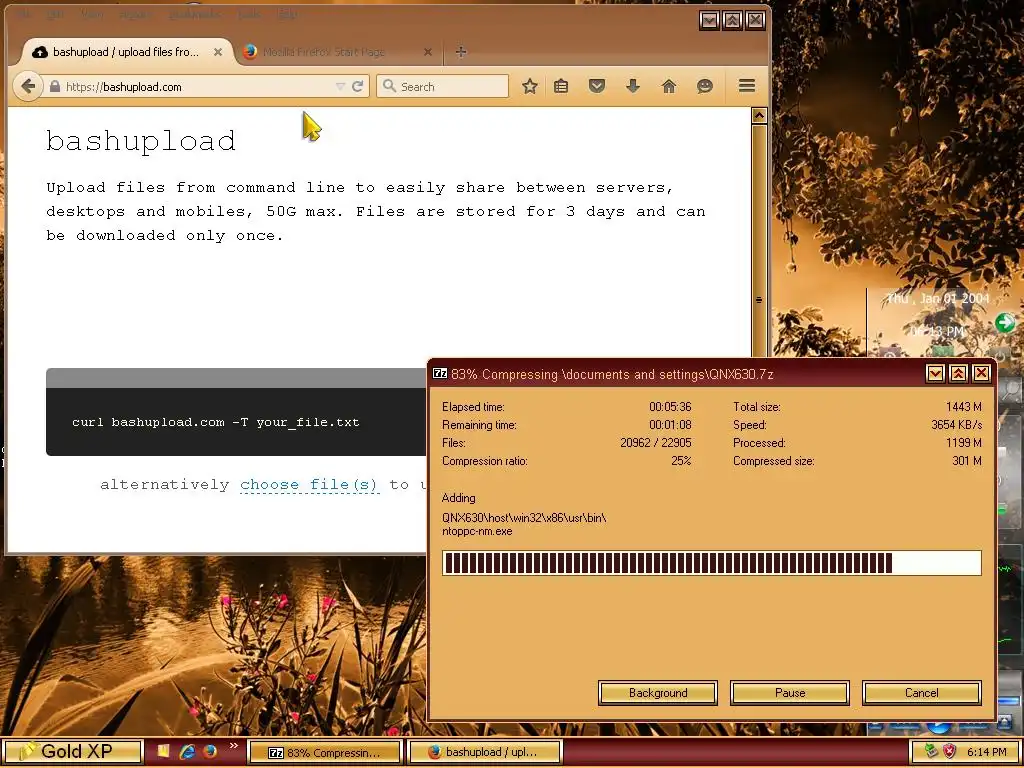This screenshot has height=768, width=1024.
Task: Expand hidden quick launch items chevron
Action: [233, 746]
